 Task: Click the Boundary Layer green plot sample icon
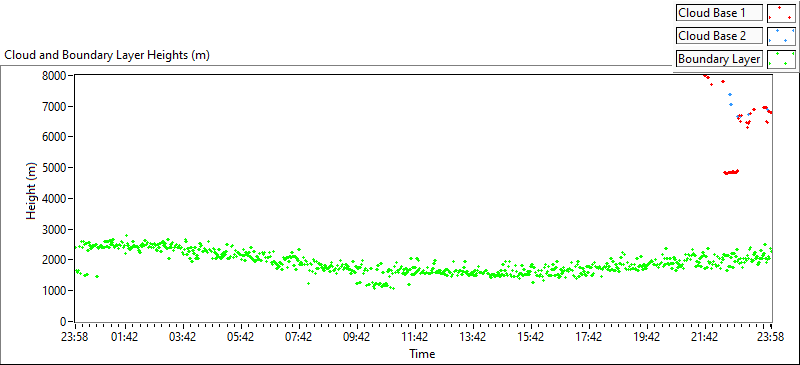(781, 59)
